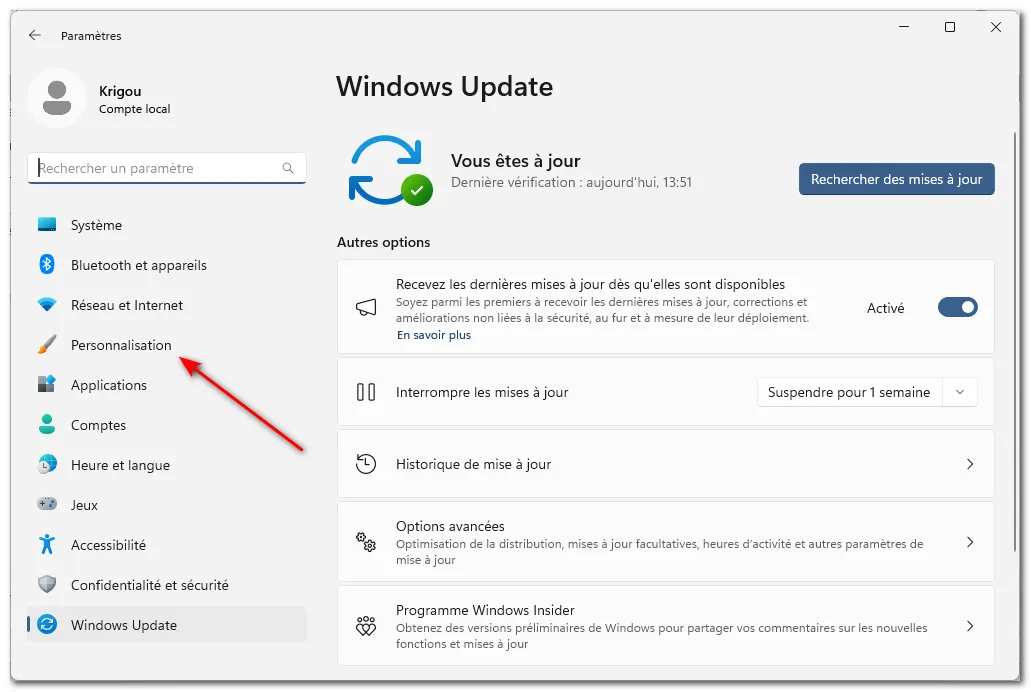Select Jeux in sidebar
1031x692 pixels.
click(x=167, y=505)
